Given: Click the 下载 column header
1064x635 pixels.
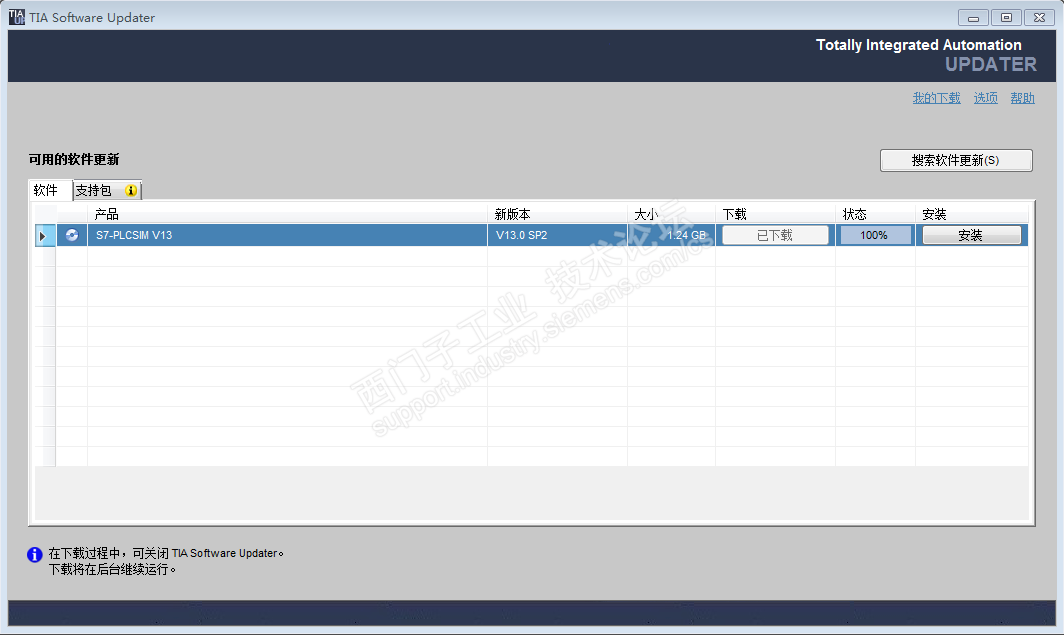Looking at the screenshot, I should click(x=775, y=214).
